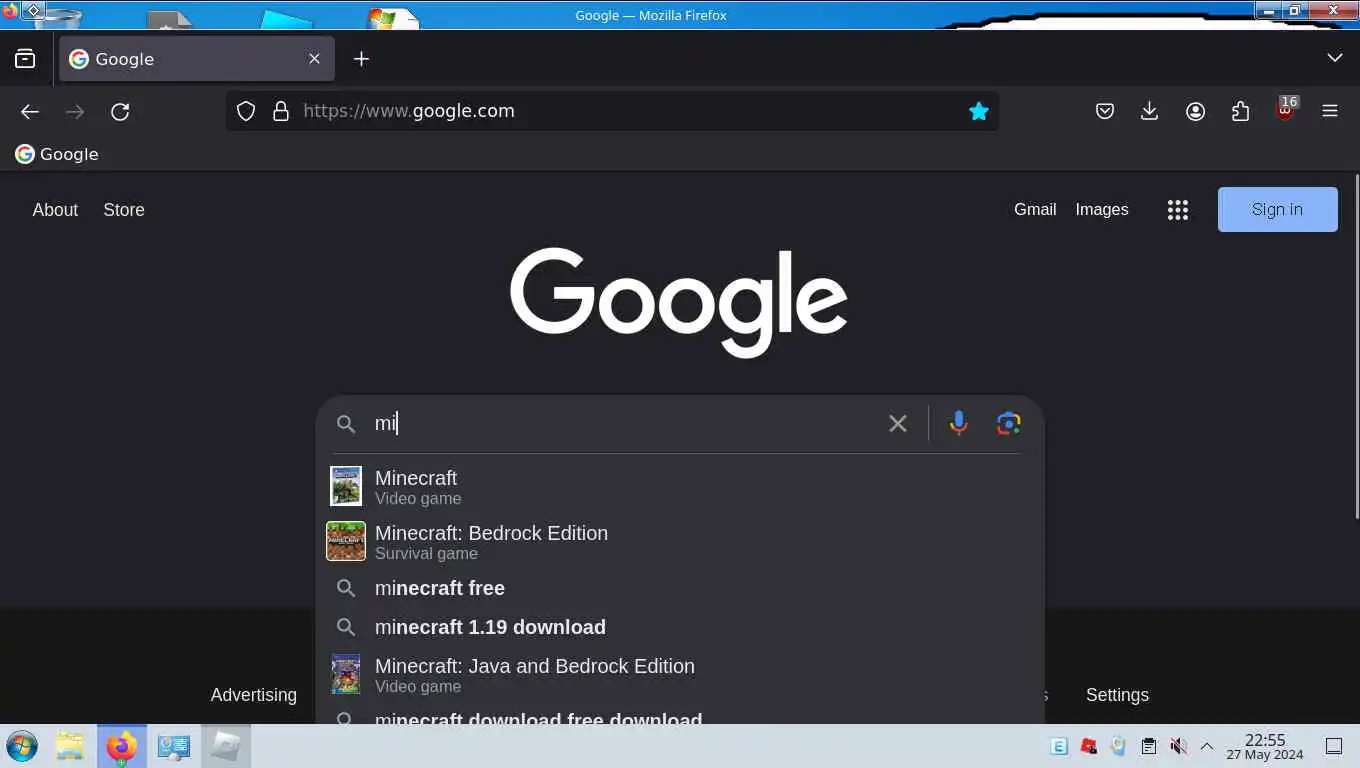The image size is (1360, 768).
Task: Close the Google tab
Action: [x=314, y=59]
